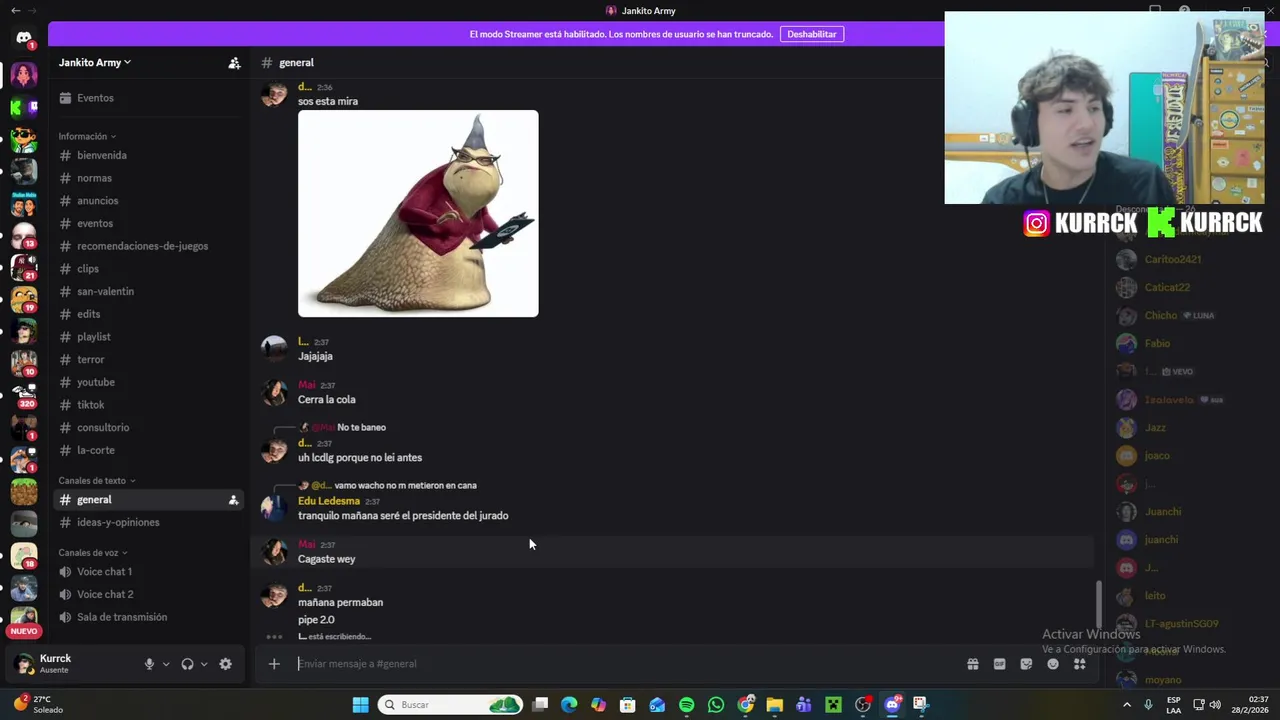1280x720 pixels.
Task: Open microphone input options arrow
Action: pyautogui.click(x=166, y=664)
